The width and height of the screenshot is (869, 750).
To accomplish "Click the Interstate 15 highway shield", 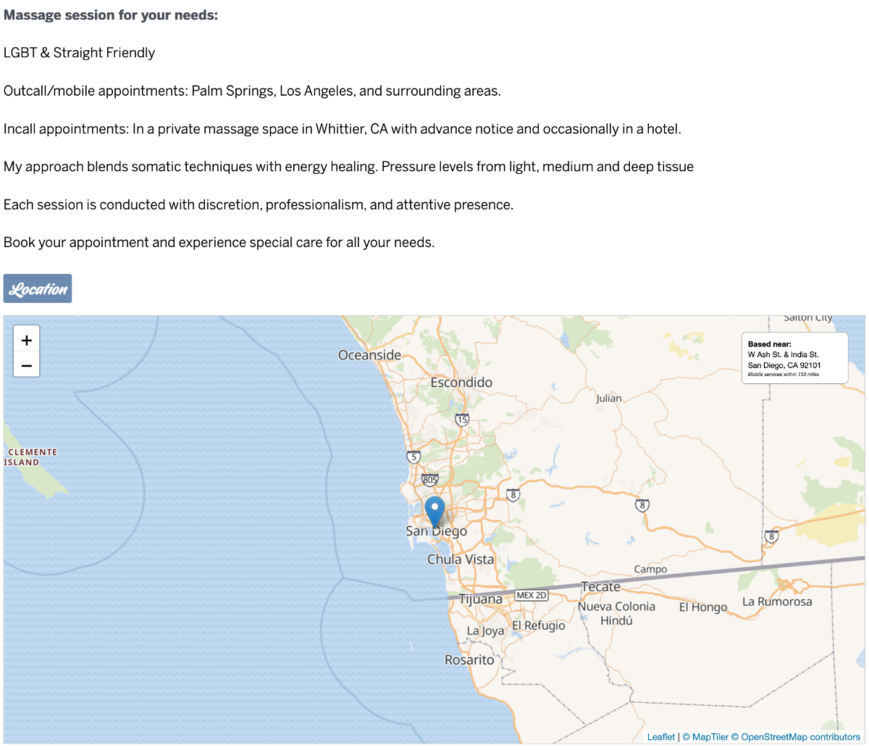I will click(x=461, y=420).
